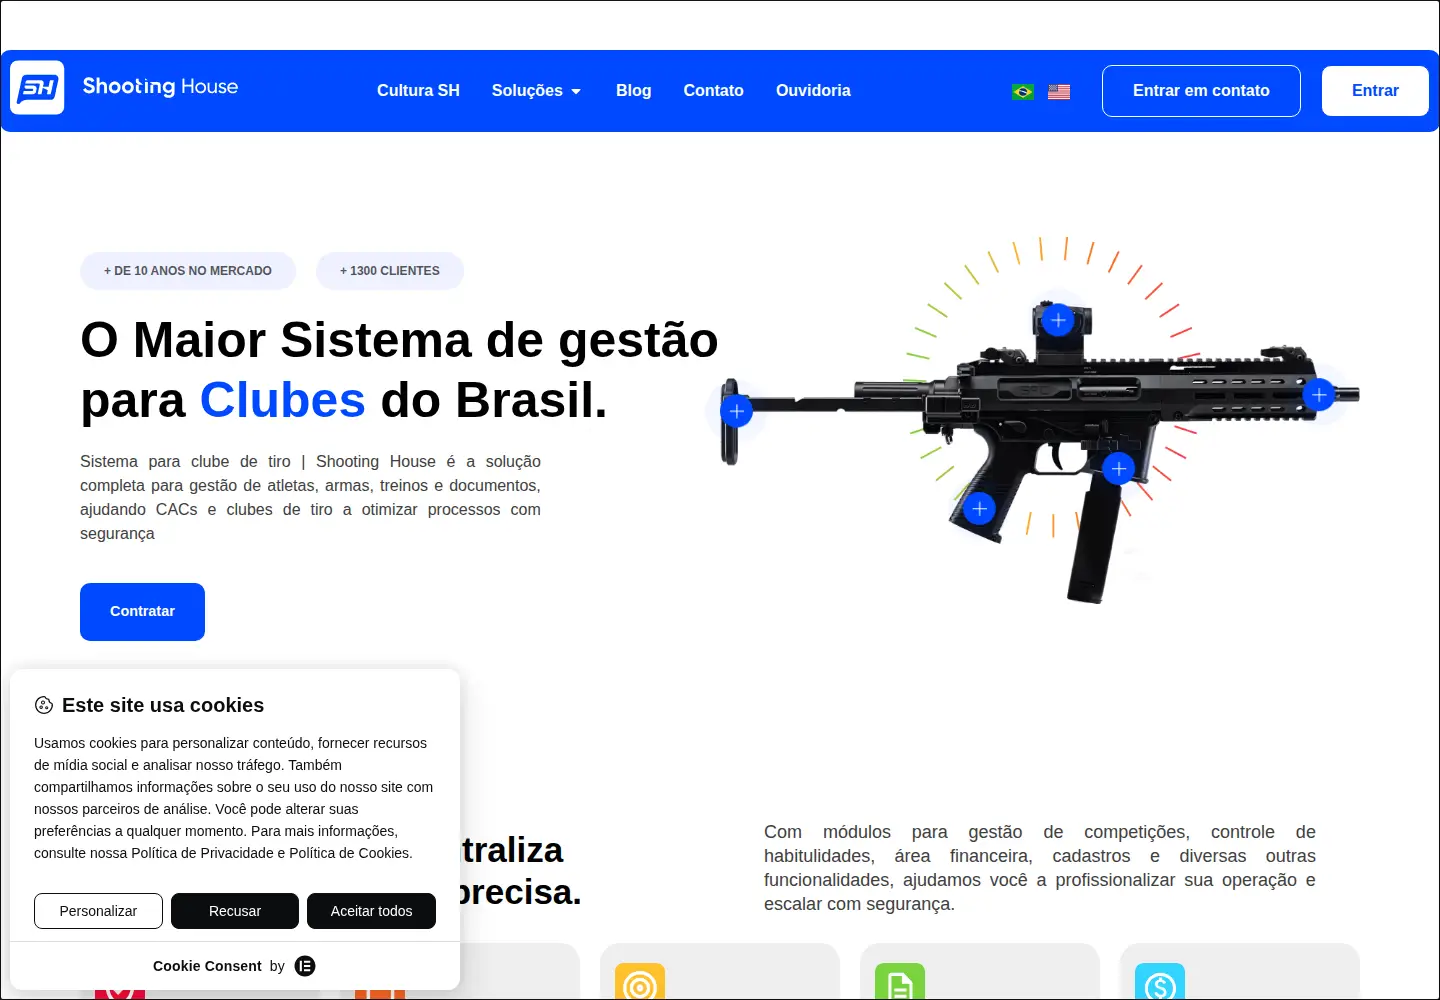Click the SH logo icon
This screenshot has height=1000, width=1440.
pos(37,88)
